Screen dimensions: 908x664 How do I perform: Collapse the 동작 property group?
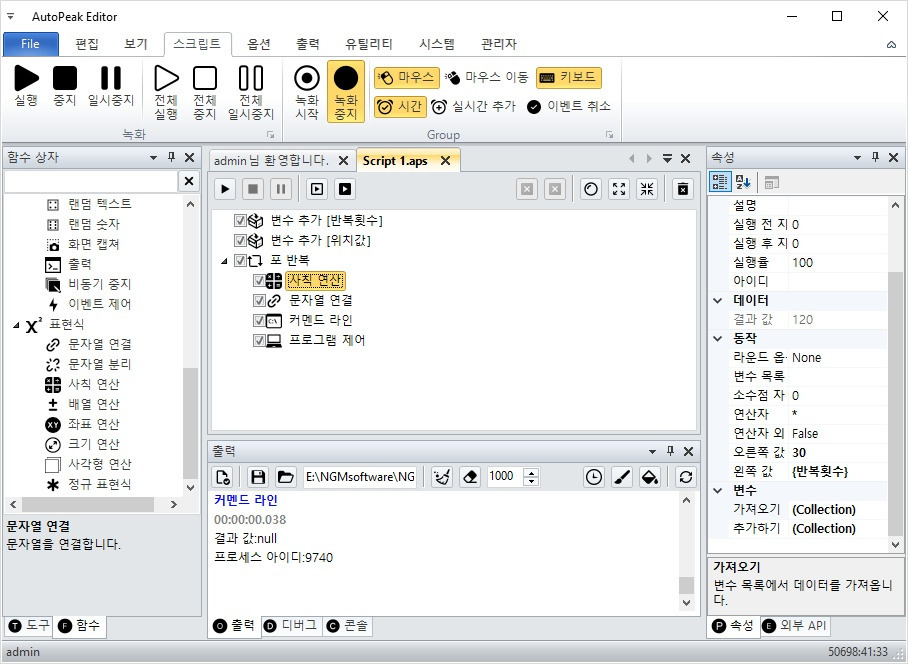tap(717, 338)
